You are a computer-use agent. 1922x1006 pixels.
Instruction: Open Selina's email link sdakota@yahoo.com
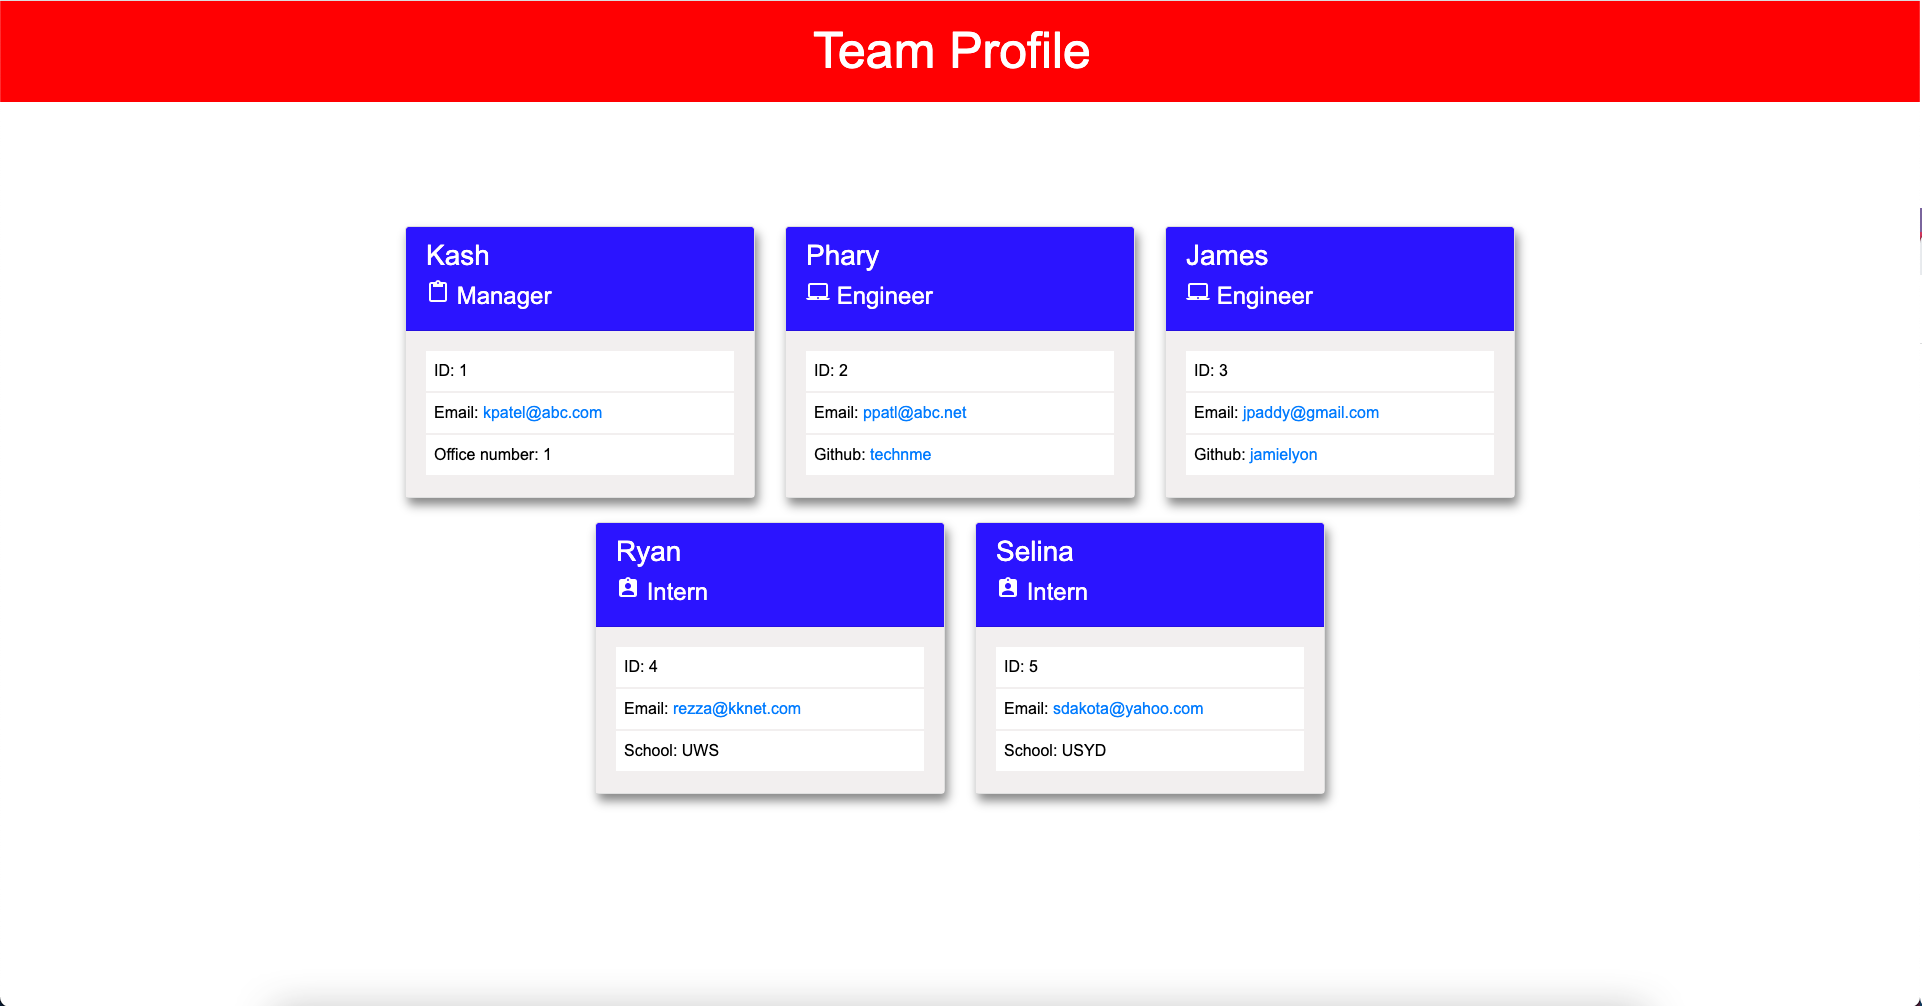pyautogui.click(x=1127, y=708)
